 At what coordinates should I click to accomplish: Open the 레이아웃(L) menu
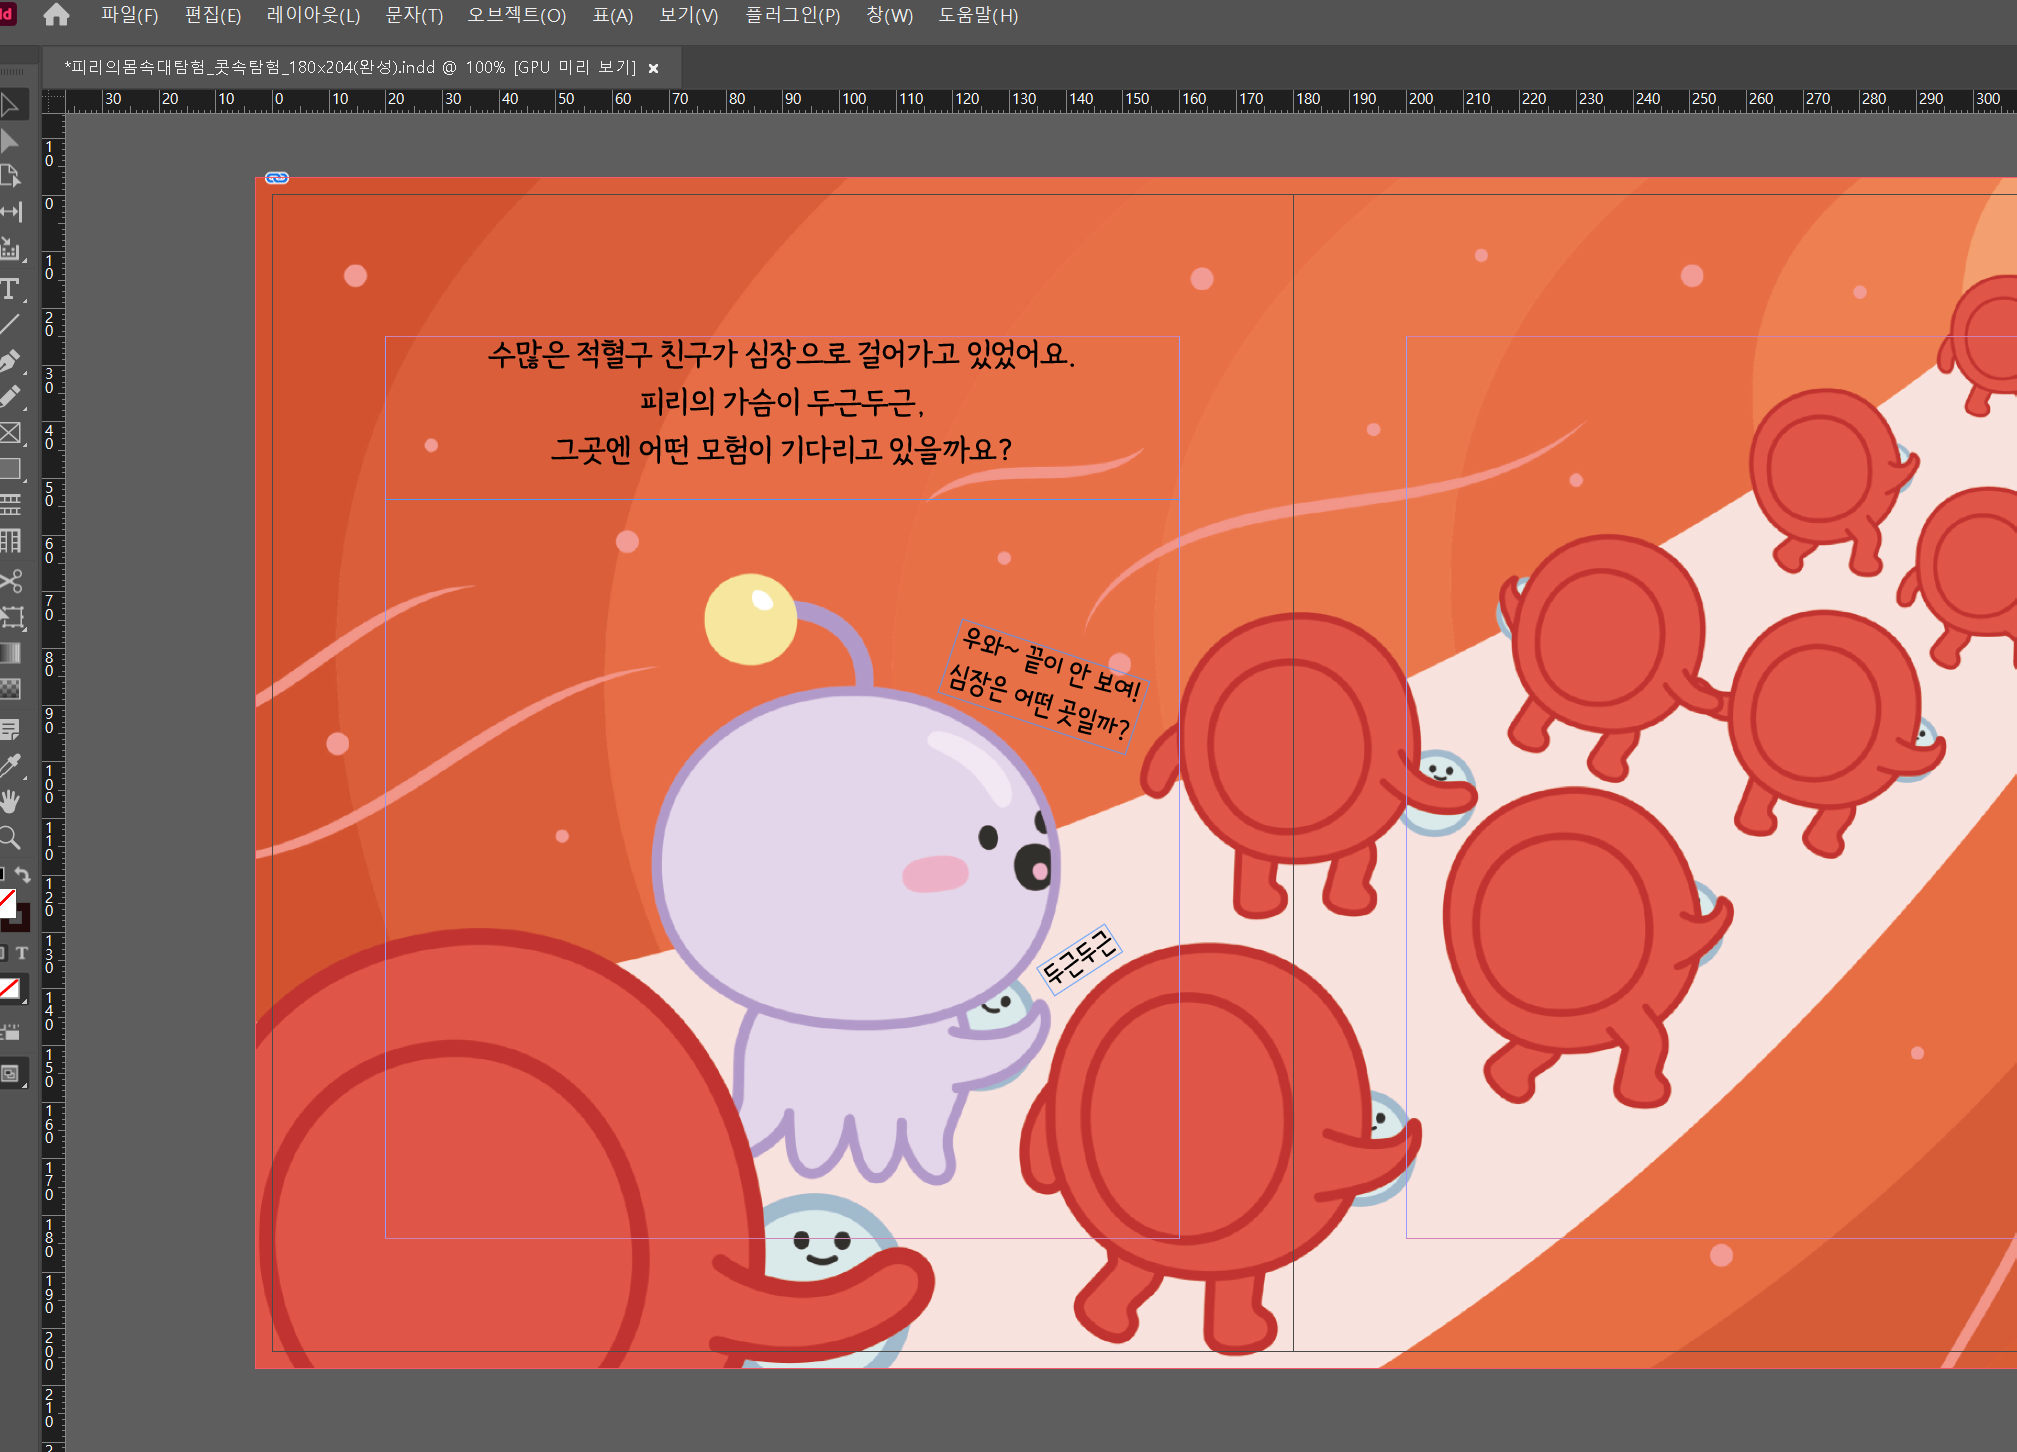pyautogui.click(x=313, y=15)
